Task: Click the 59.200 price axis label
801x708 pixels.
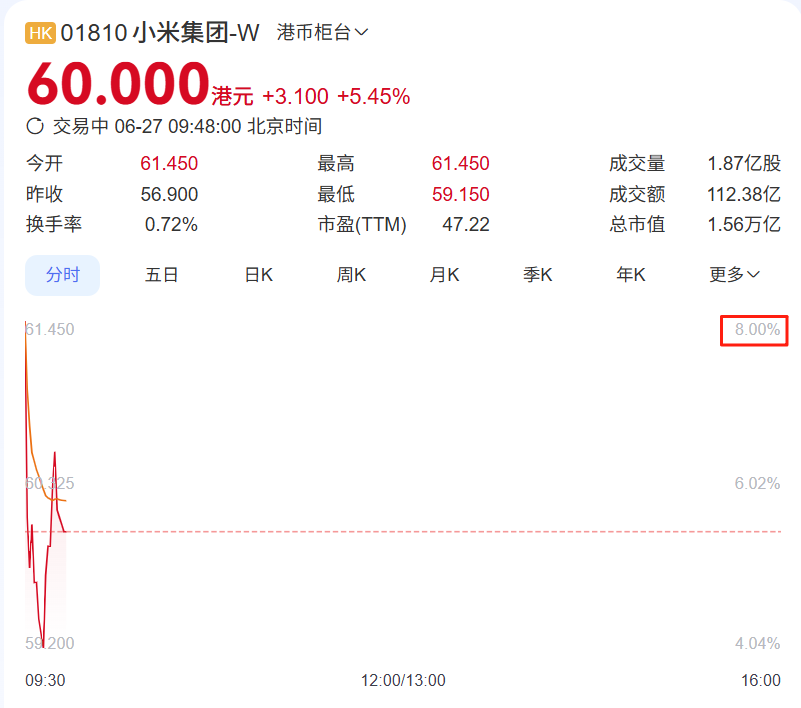Action: pyautogui.click(x=50, y=643)
